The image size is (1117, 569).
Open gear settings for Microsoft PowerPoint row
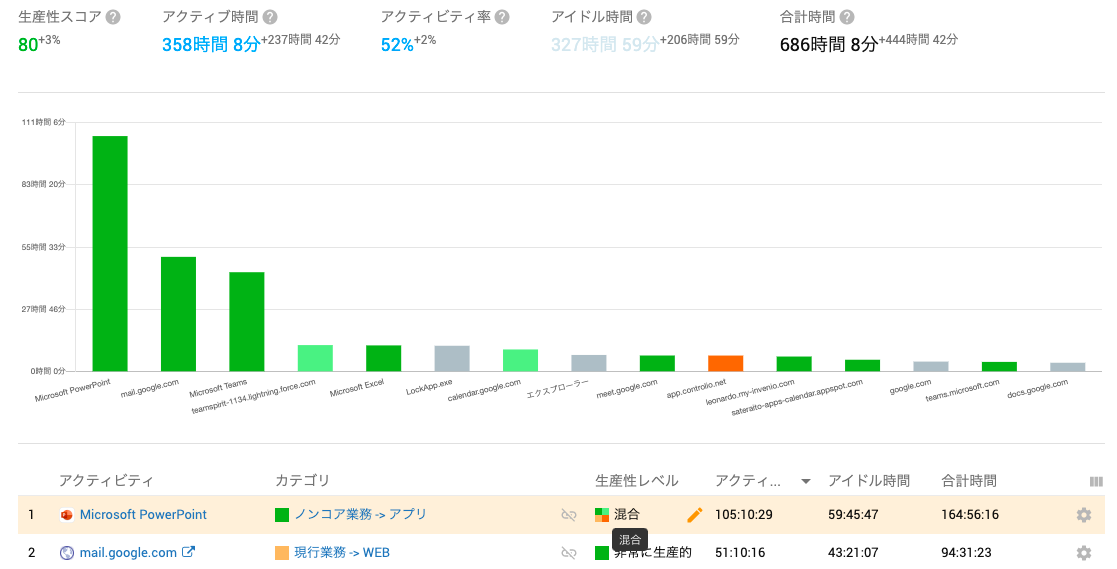[1084, 515]
